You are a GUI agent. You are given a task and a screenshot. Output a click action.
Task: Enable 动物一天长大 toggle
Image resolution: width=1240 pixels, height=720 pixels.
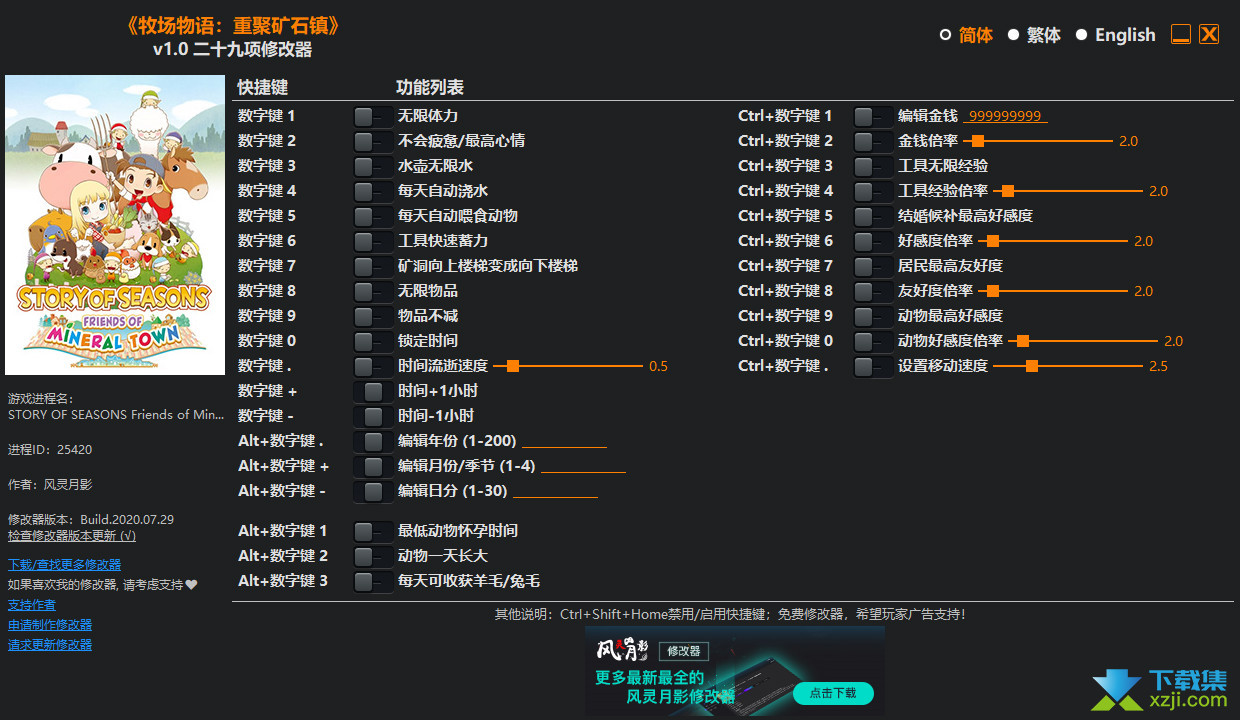373,556
